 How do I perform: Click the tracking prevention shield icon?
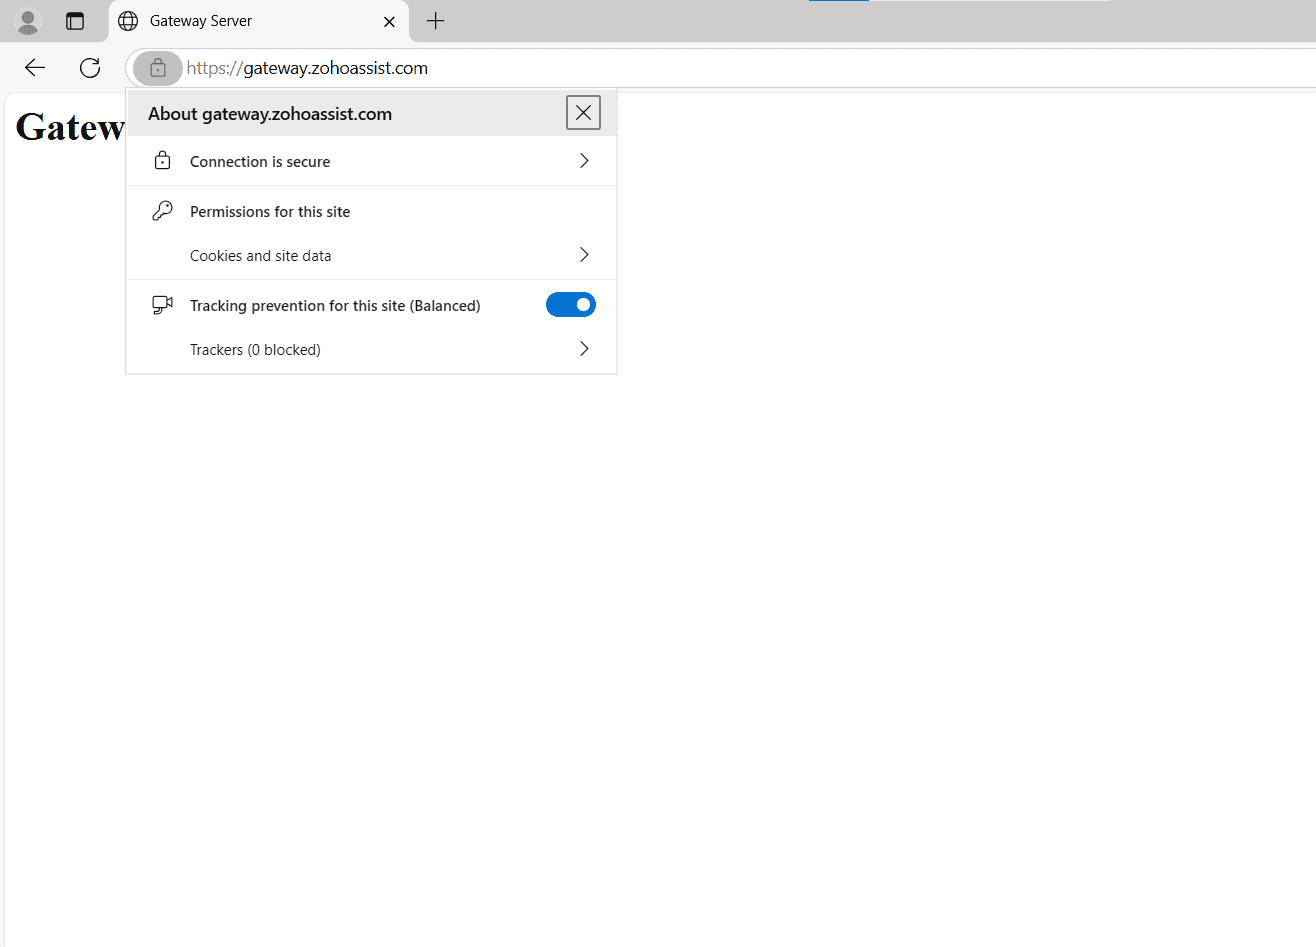[162, 304]
